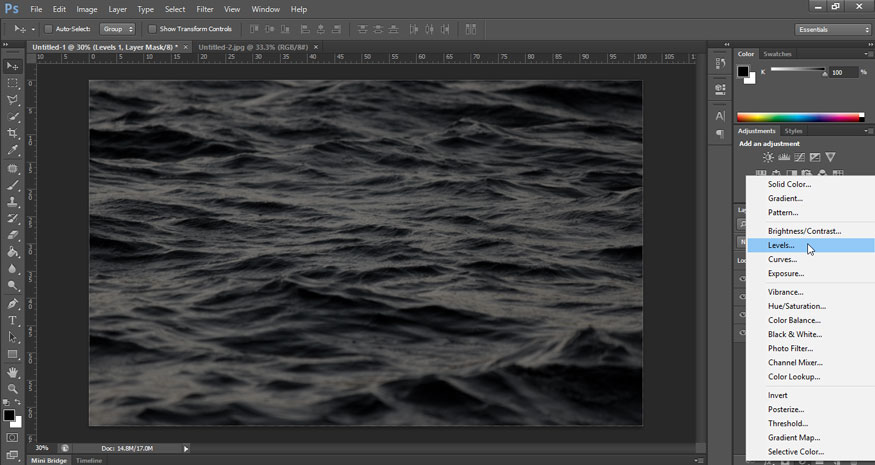Enable the Auto-Select checkbox
Screen dimensions: 875x465
[49, 29]
